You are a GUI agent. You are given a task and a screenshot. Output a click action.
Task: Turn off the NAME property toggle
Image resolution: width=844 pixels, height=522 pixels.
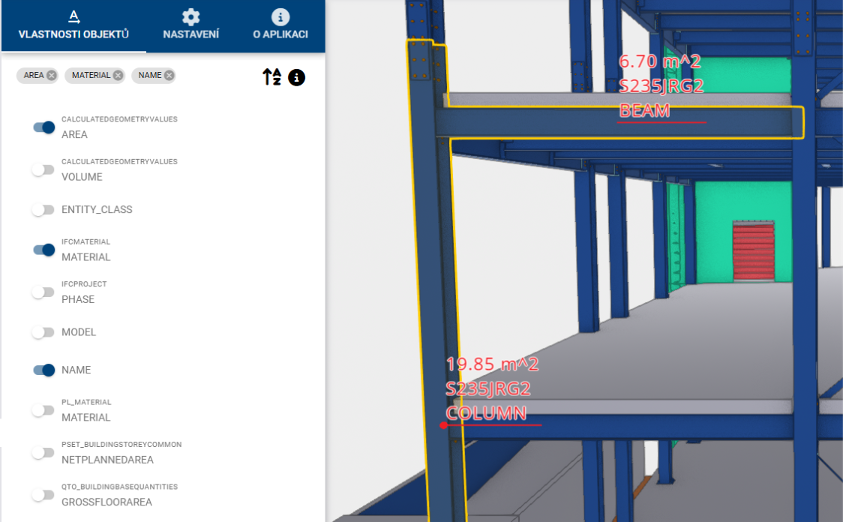point(43,370)
